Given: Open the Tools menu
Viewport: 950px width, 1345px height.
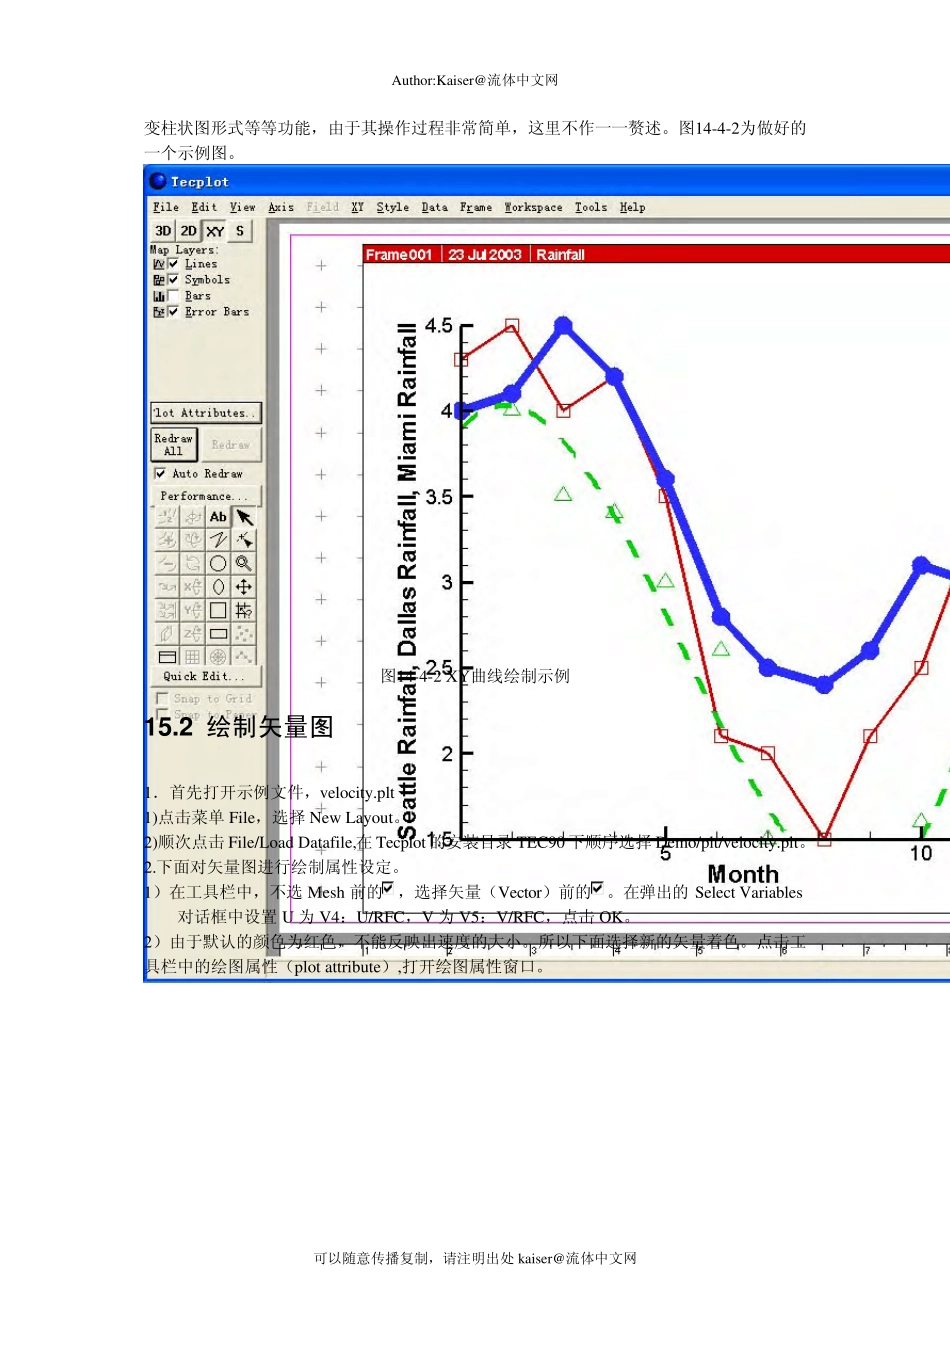Looking at the screenshot, I should pos(591,207).
